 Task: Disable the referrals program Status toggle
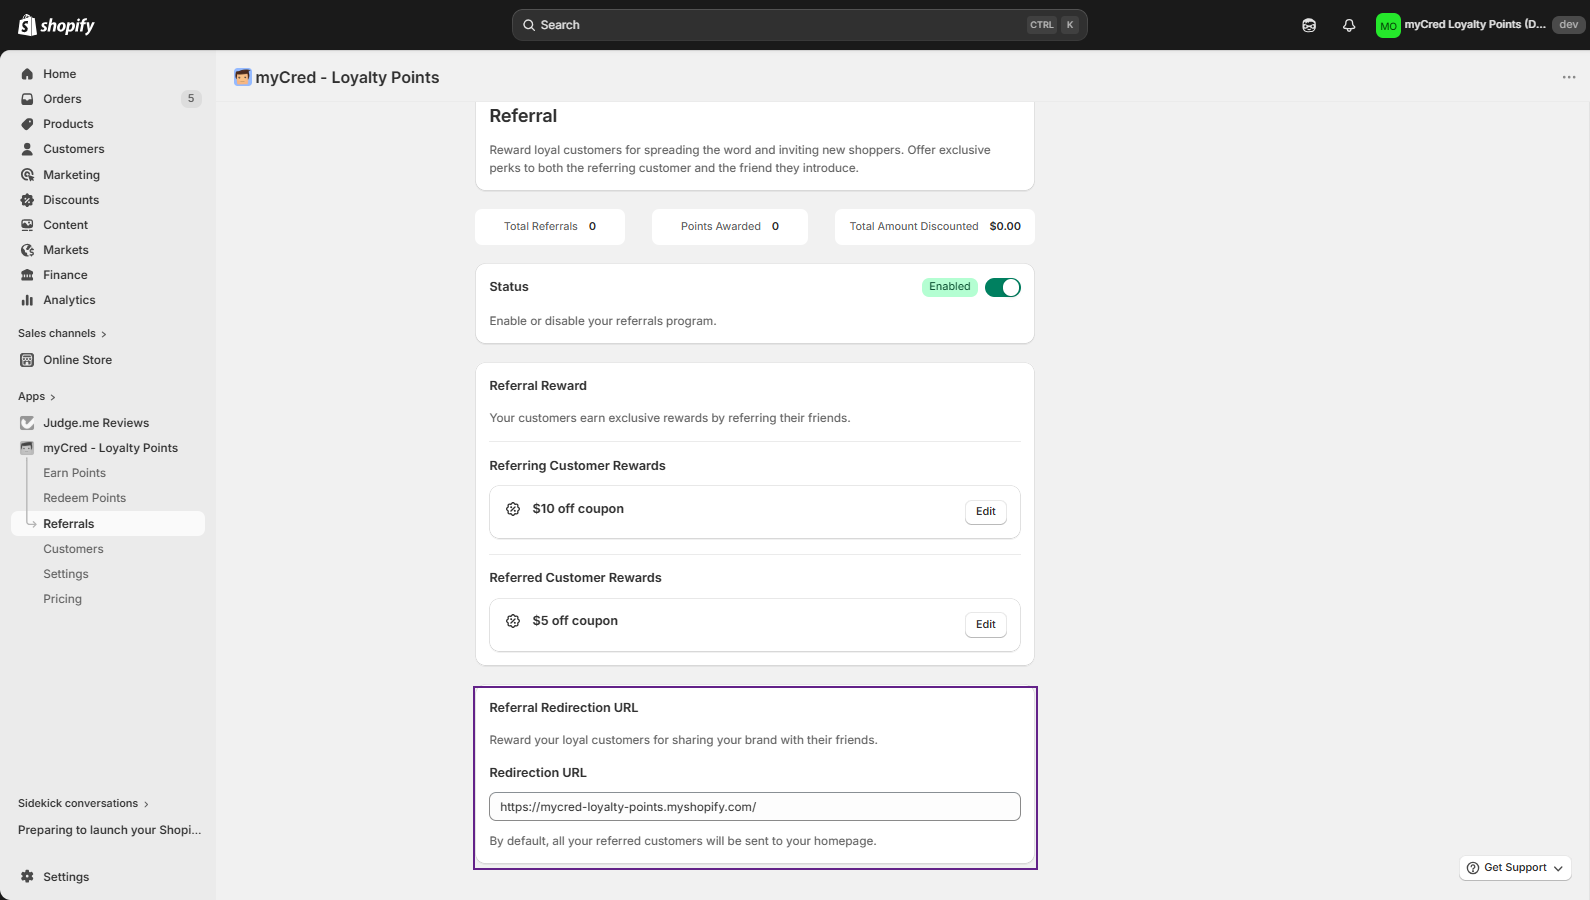(x=1002, y=288)
